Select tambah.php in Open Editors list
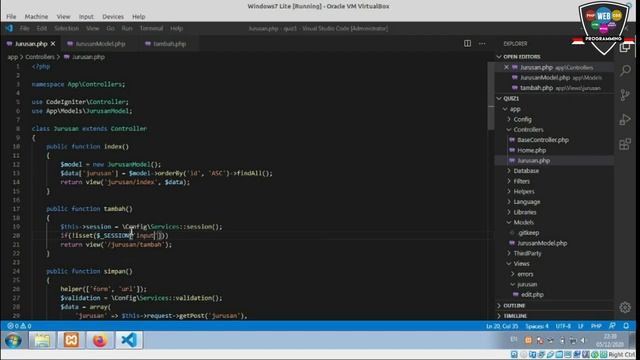 tap(554, 88)
